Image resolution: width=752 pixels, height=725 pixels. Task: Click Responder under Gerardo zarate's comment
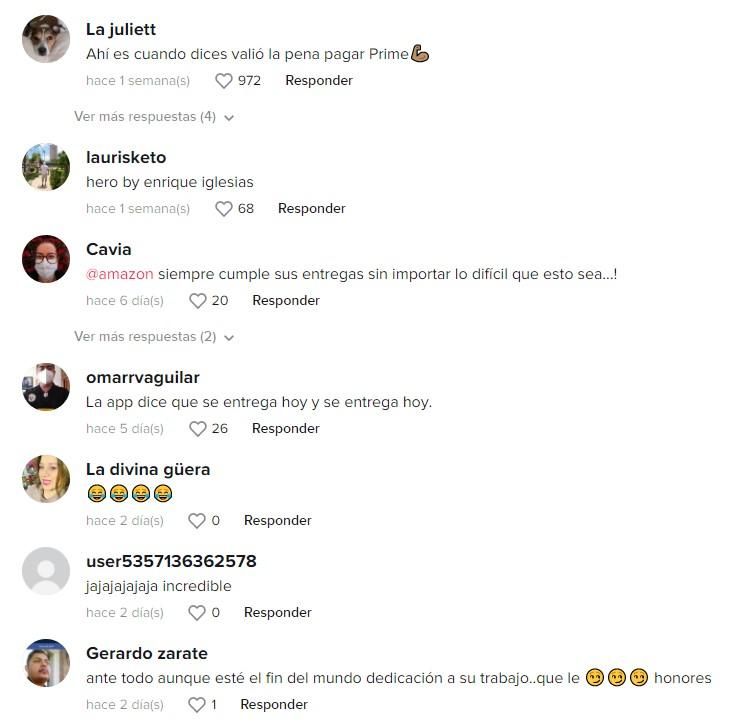coord(274,705)
